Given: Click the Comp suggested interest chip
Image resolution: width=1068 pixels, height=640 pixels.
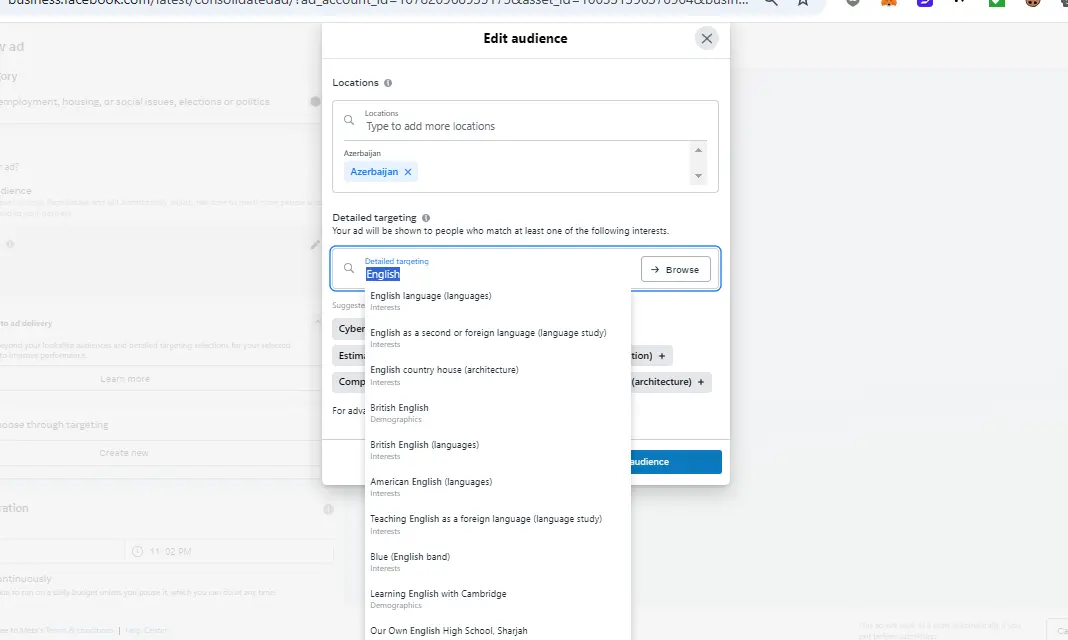Looking at the screenshot, I should (x=350, y=382).
